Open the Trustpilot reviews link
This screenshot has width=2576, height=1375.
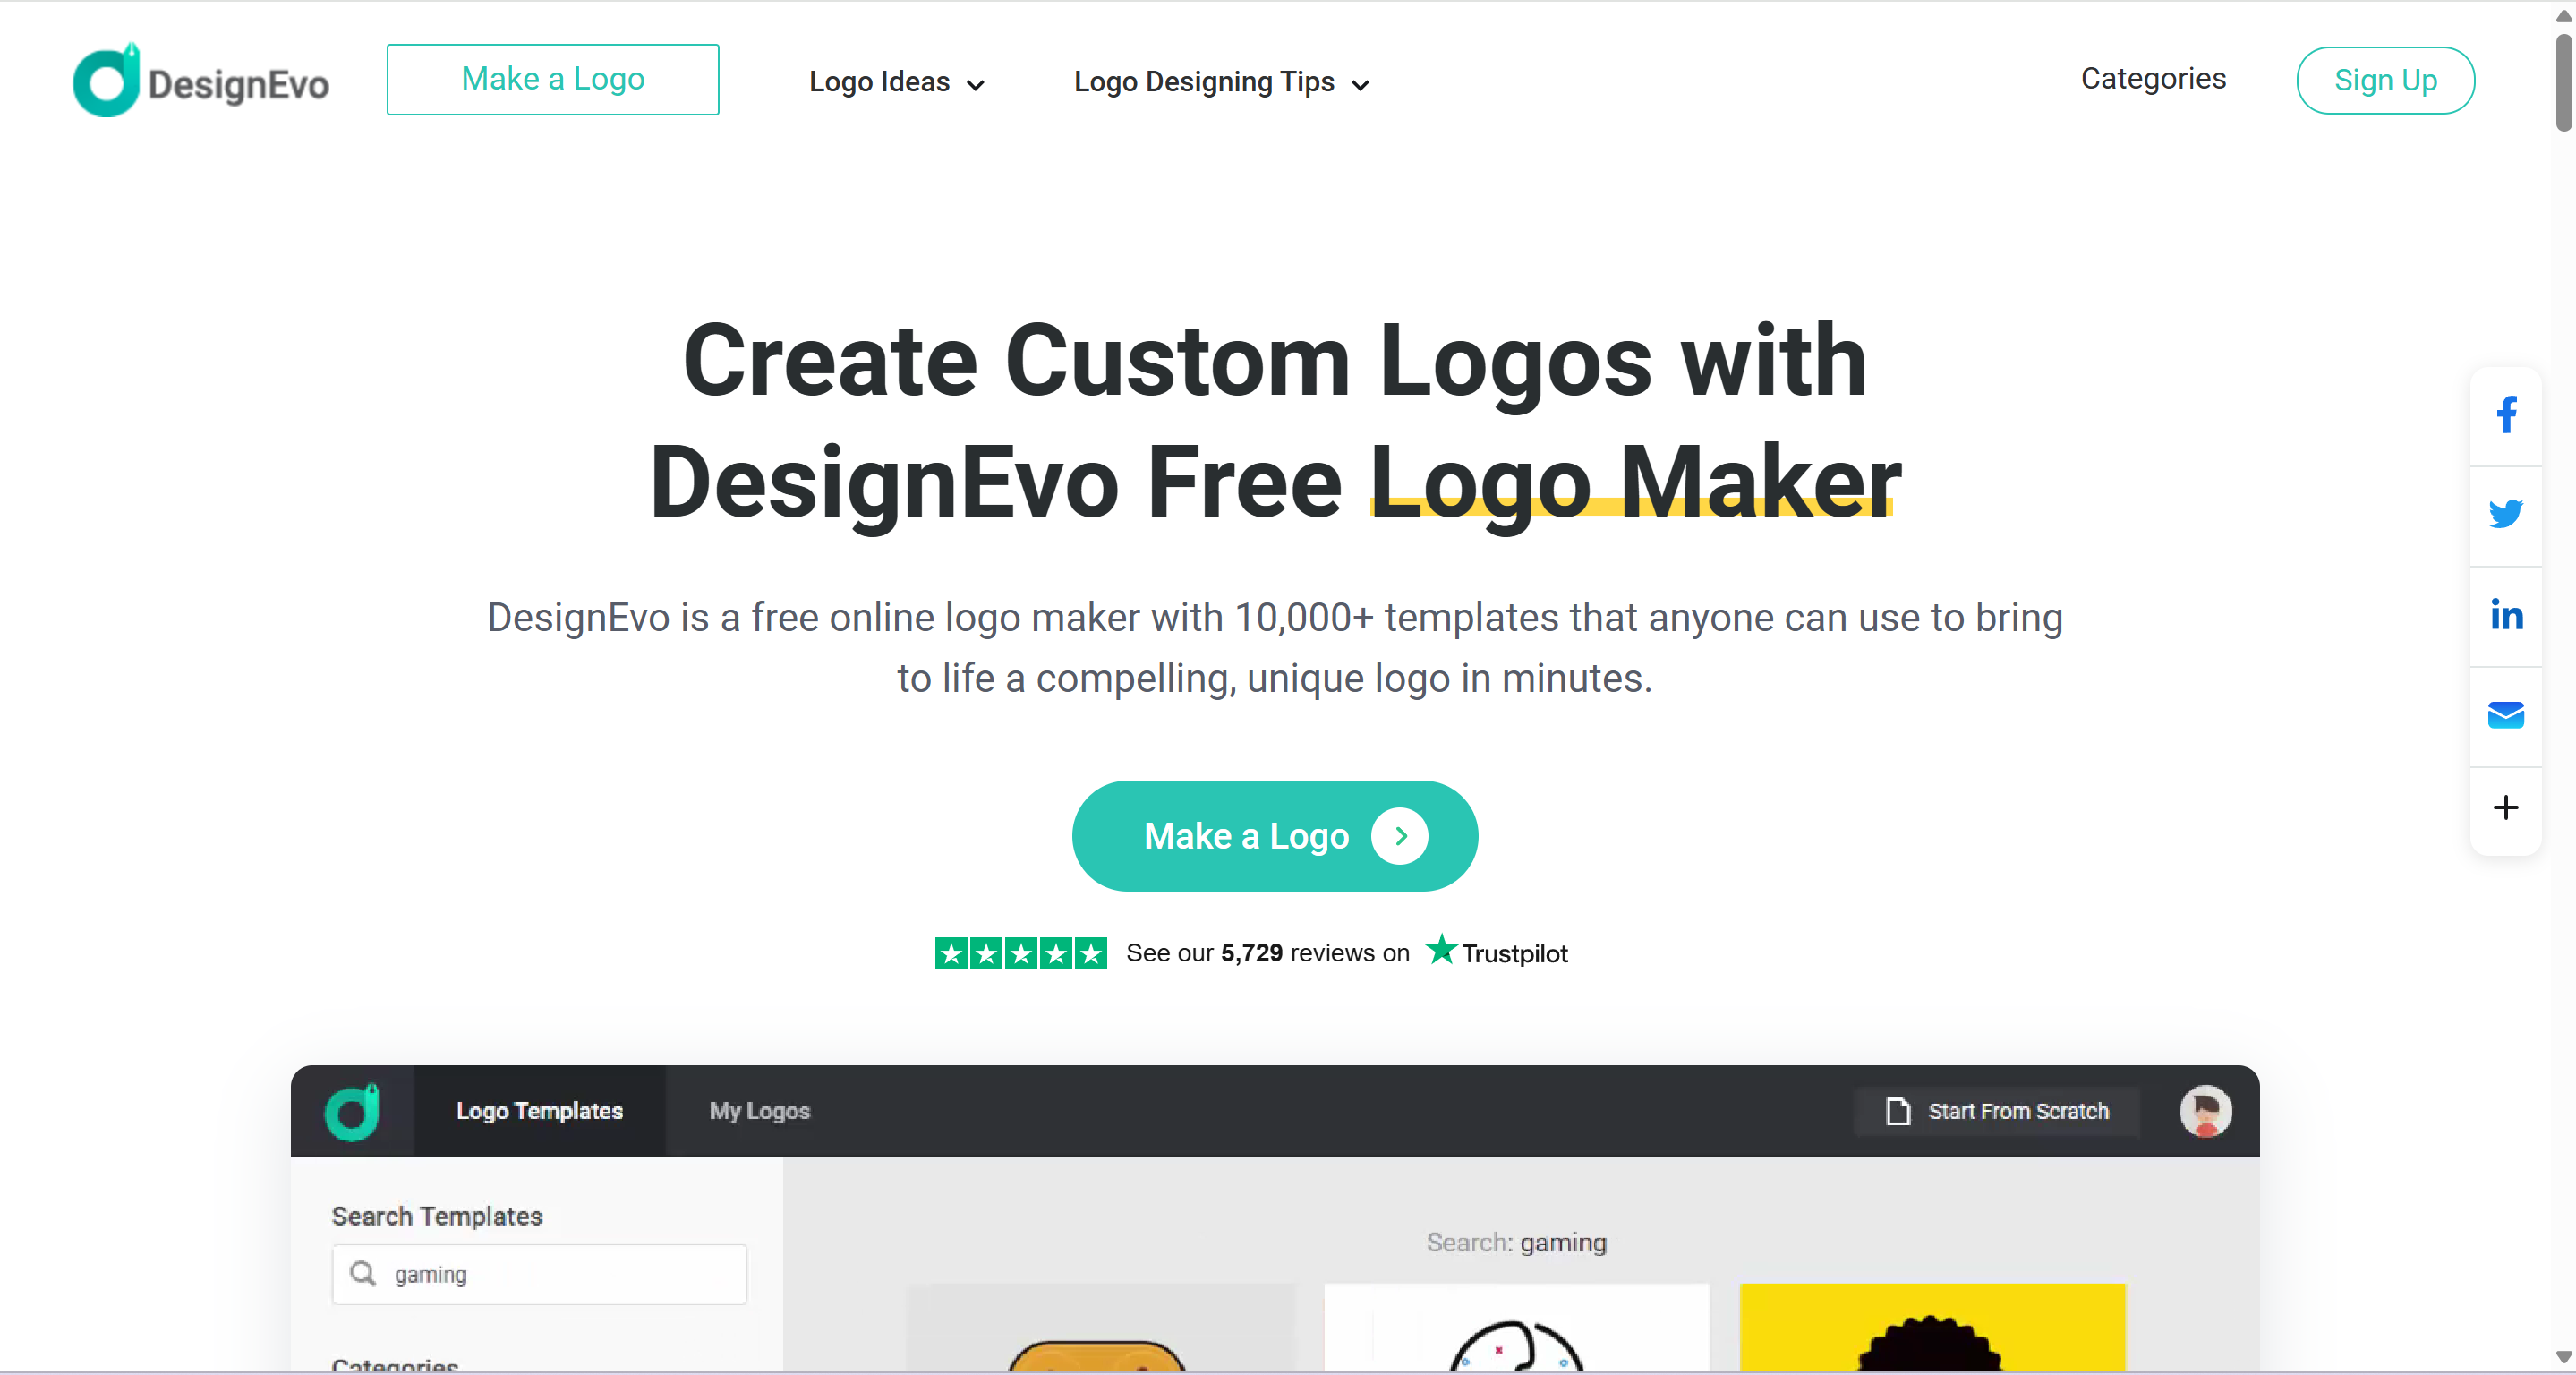1251,952
